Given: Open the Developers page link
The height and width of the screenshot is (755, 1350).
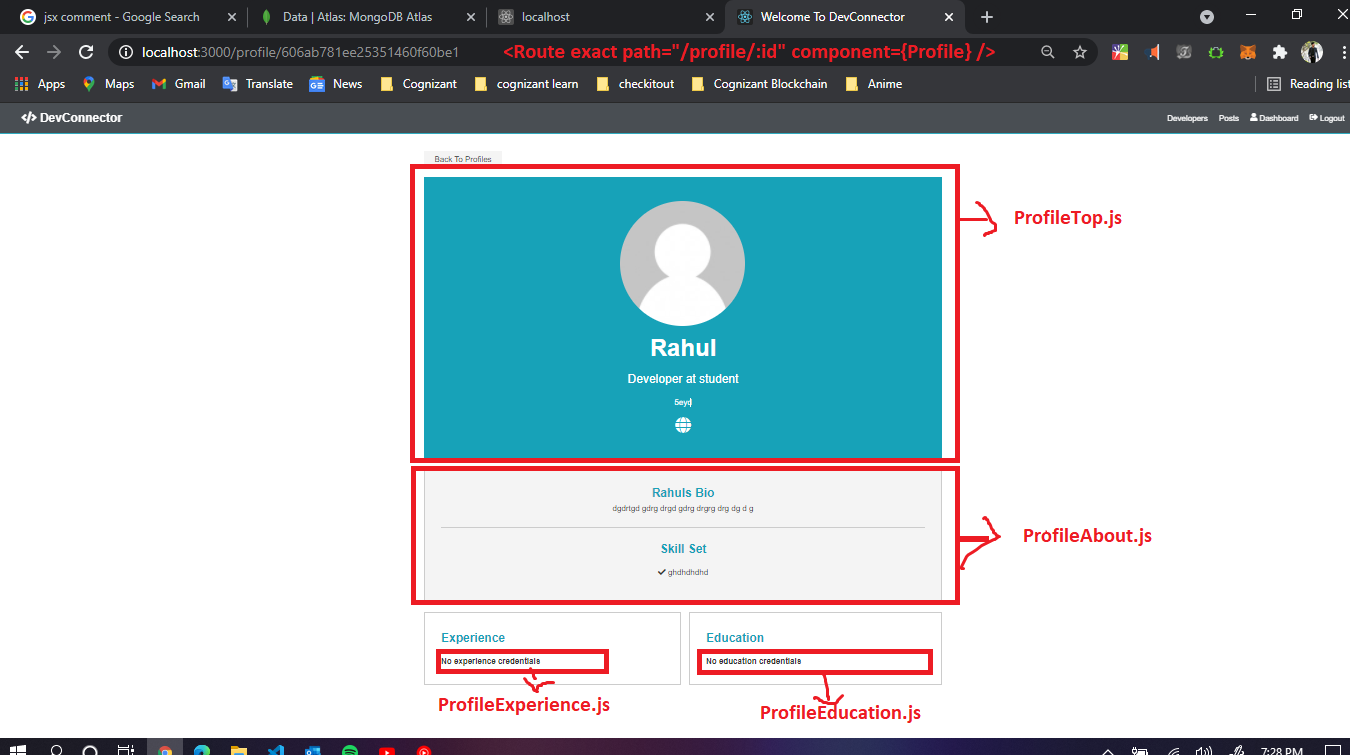Looking at the screenshot, I should pyautogui.click(x=1187, y=118).
